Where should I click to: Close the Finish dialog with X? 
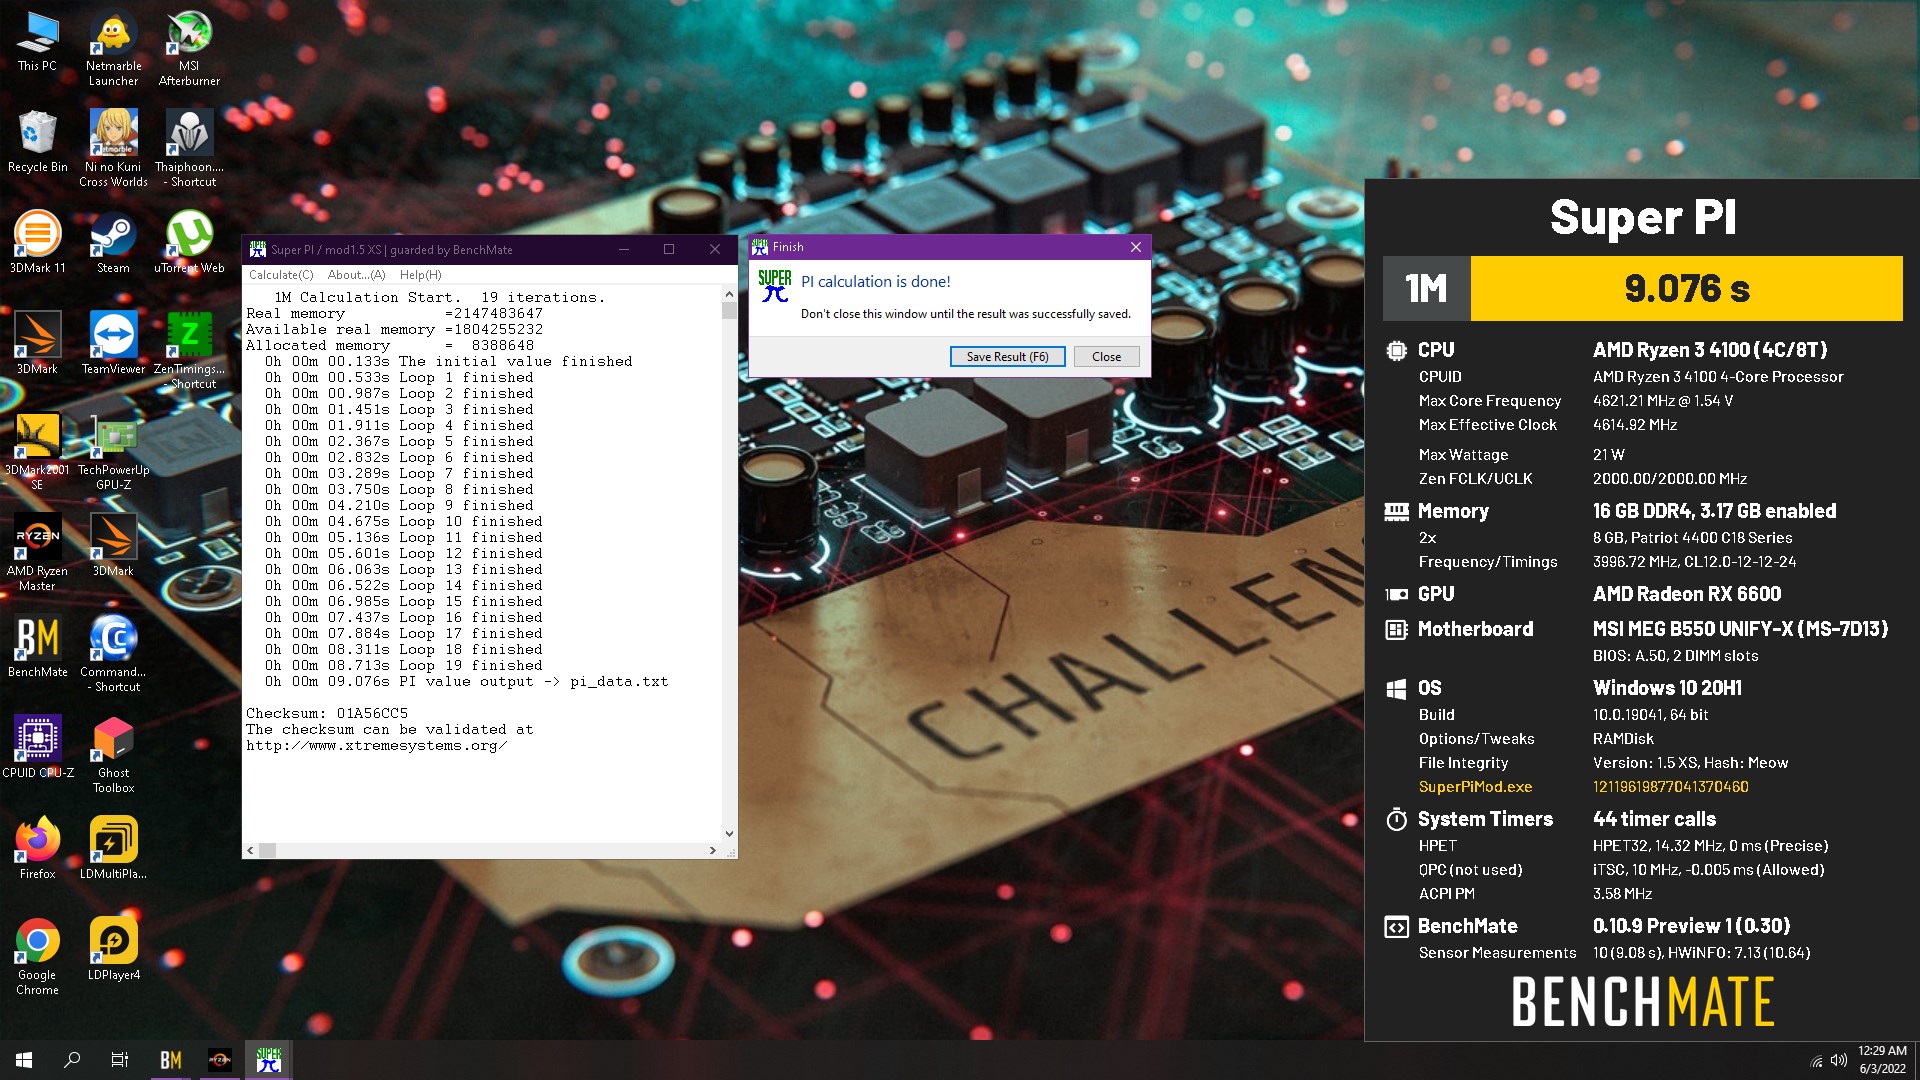pos(1136,247)
